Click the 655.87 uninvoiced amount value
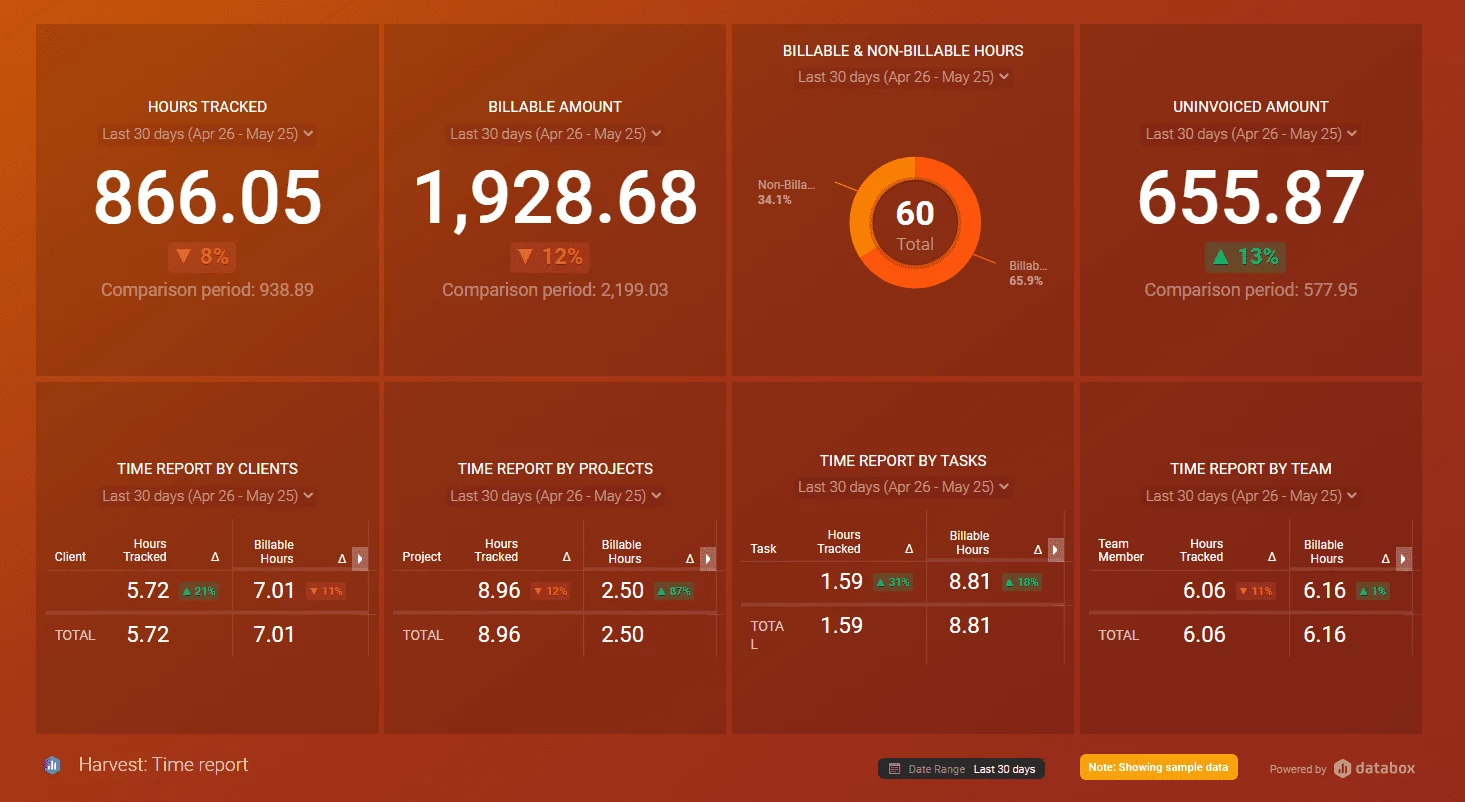 coord(1251,197)
